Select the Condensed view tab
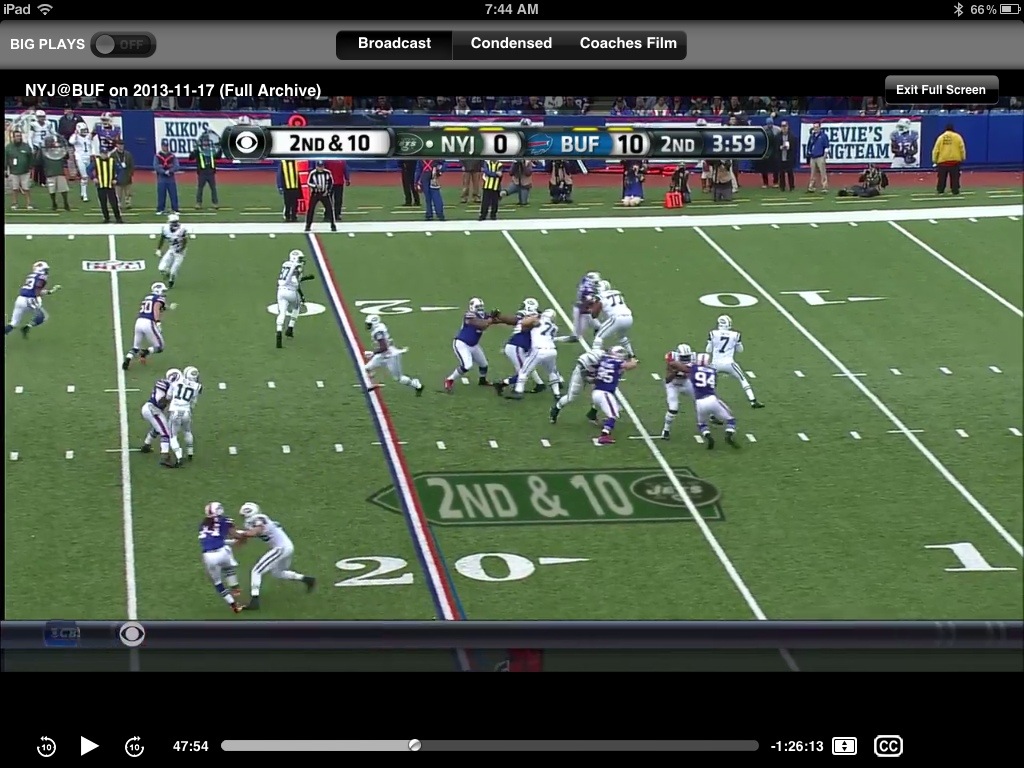 (x=511, y=44)
